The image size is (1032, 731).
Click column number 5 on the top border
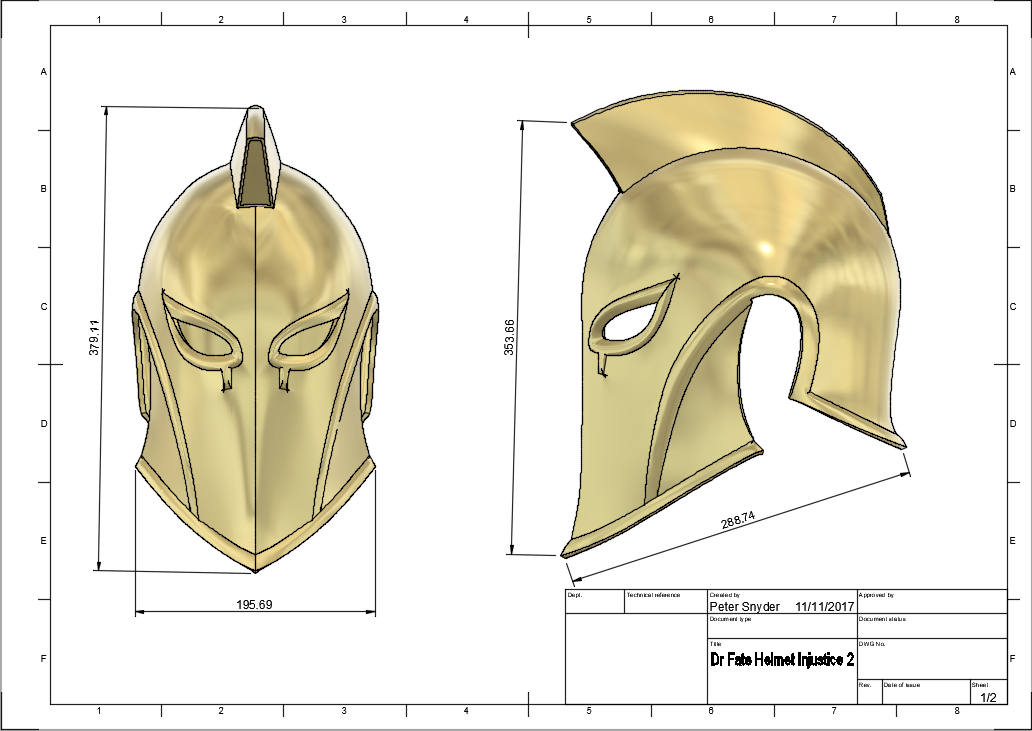point(588,18)
